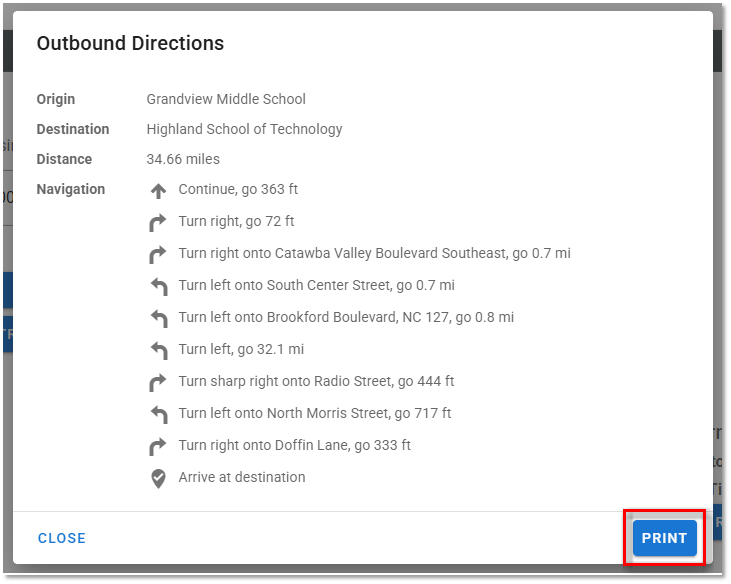
Task: Close the Outbound Directions dialog
Action: click(x=62, y=538)
